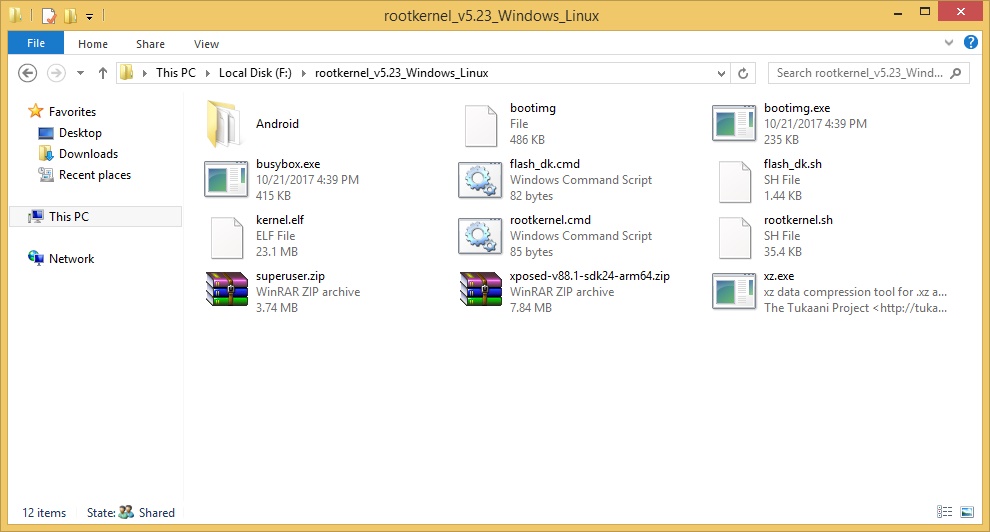
Task: Select the rootkernel.sh file icon
Action: 735,238
